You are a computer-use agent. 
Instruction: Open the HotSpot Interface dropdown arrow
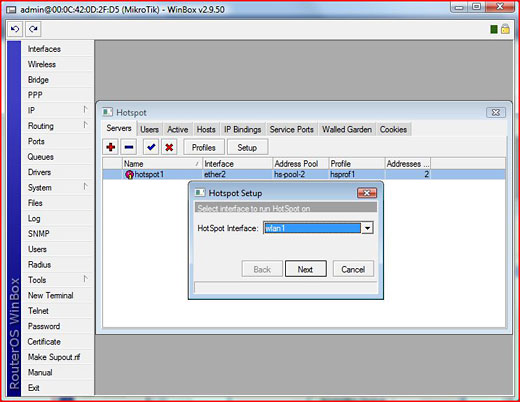pos(367,228)
